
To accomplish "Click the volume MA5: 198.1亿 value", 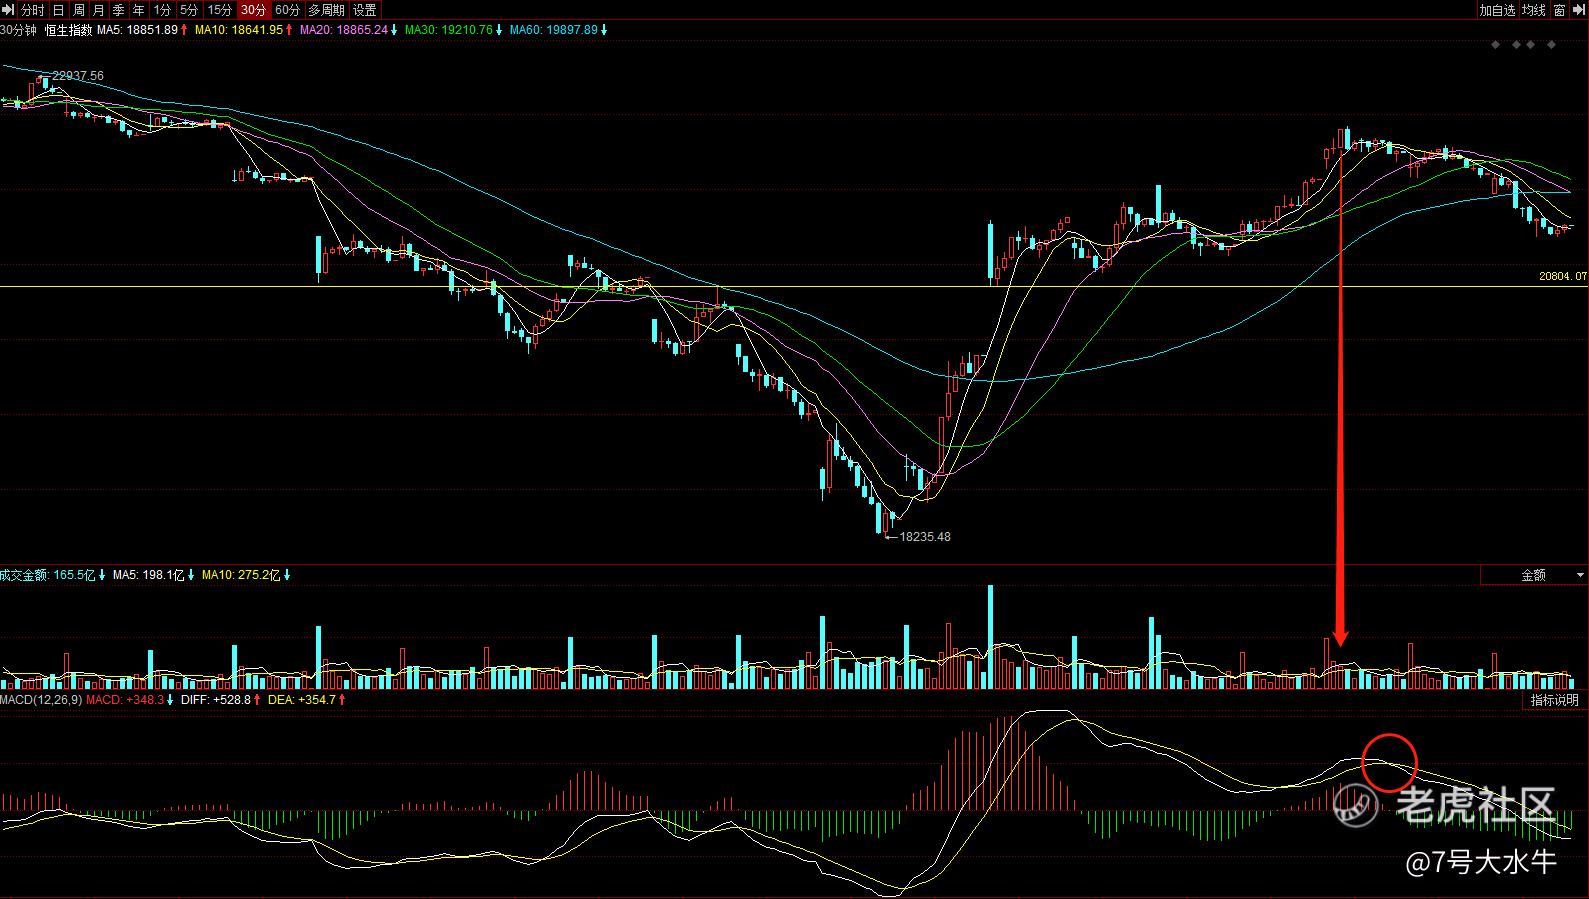I will coord(149,575).
